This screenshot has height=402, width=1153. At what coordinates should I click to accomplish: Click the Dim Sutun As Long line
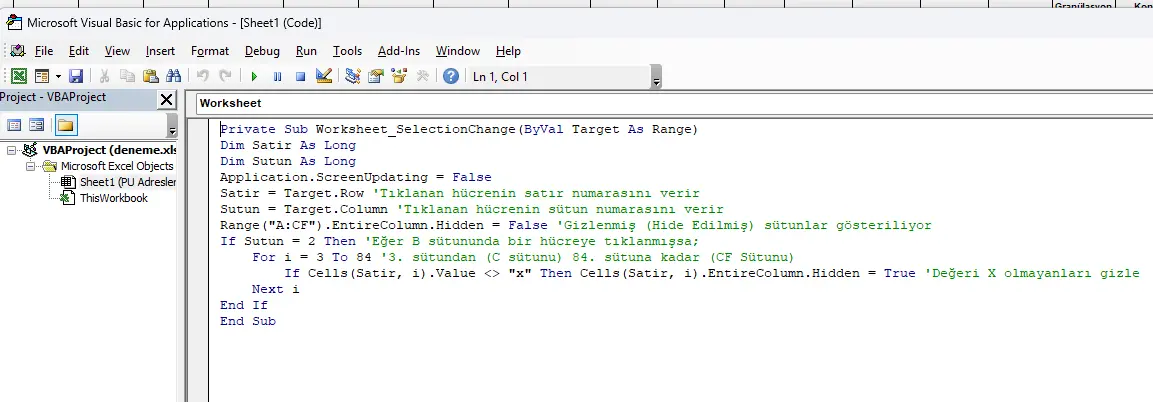pyautogui.click(x=288, y=162)
